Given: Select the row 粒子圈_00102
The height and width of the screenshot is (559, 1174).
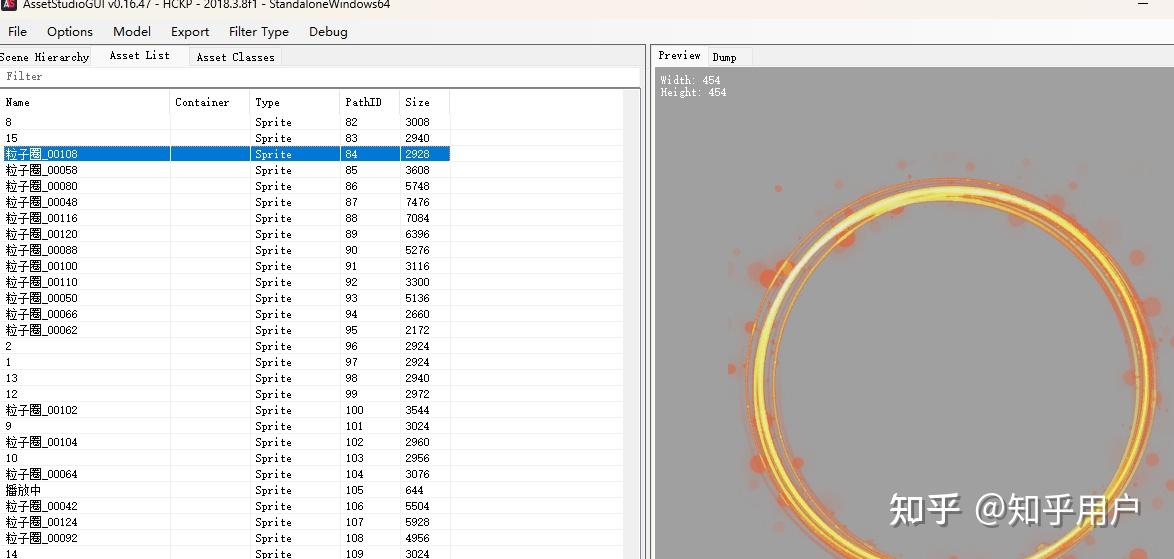Looking at the screenshot, I should click(225, 410).
